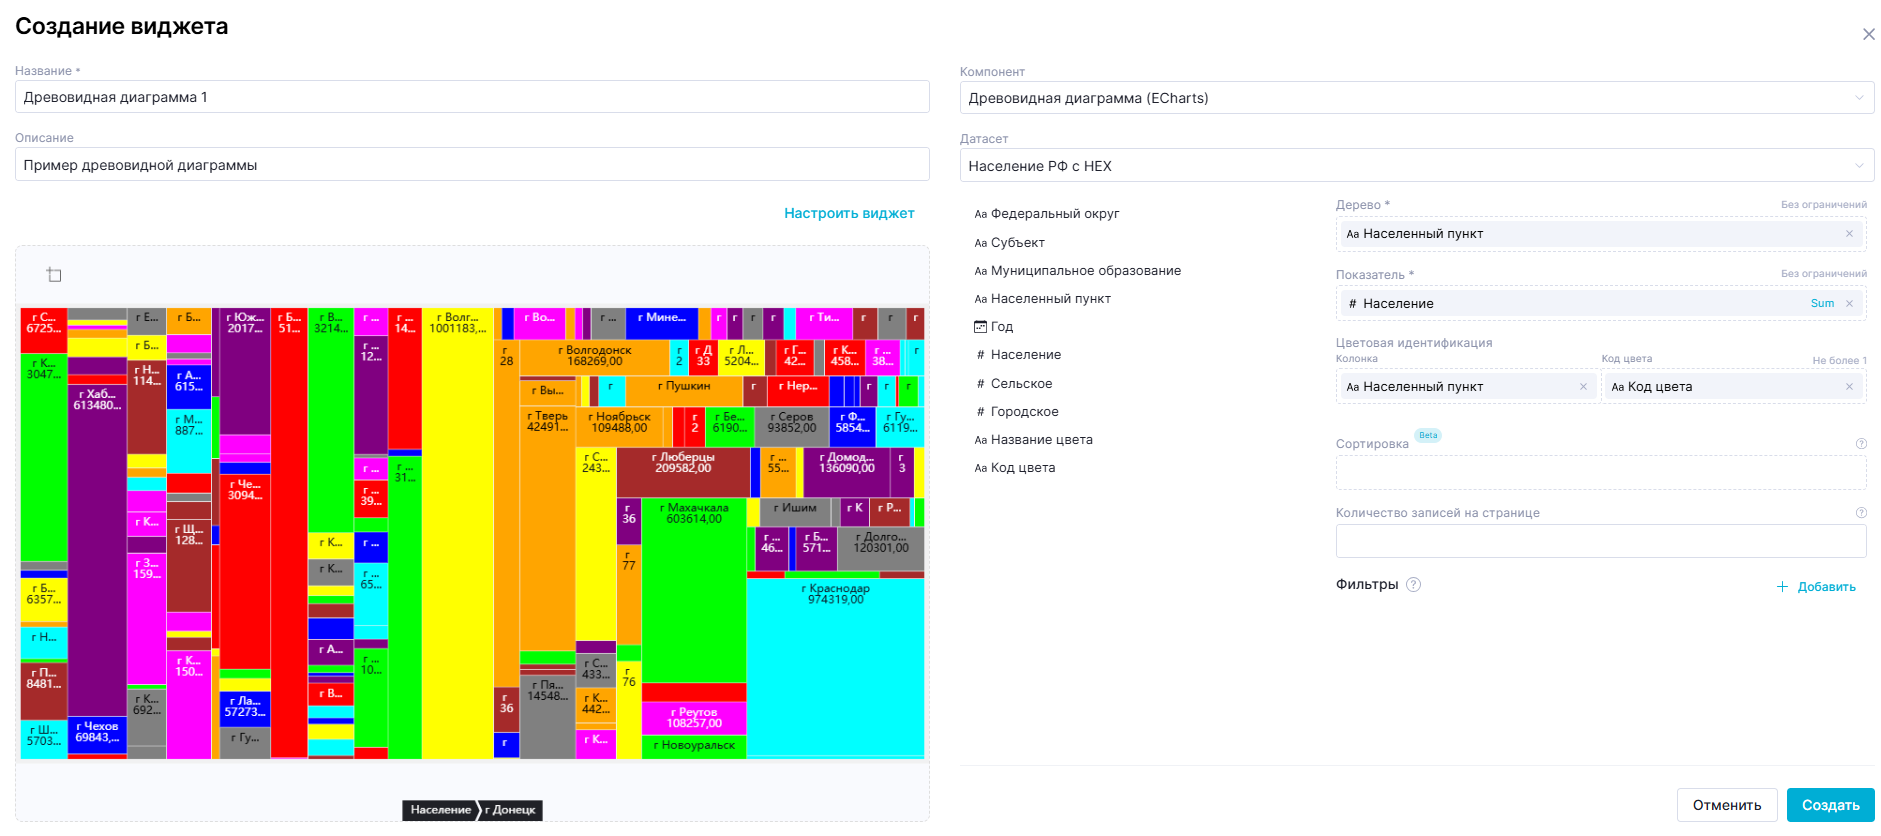Select г Донецк breadcrumb item
Image resolution: width=1881 pixels, height=836 pixels.
(512, 810)
